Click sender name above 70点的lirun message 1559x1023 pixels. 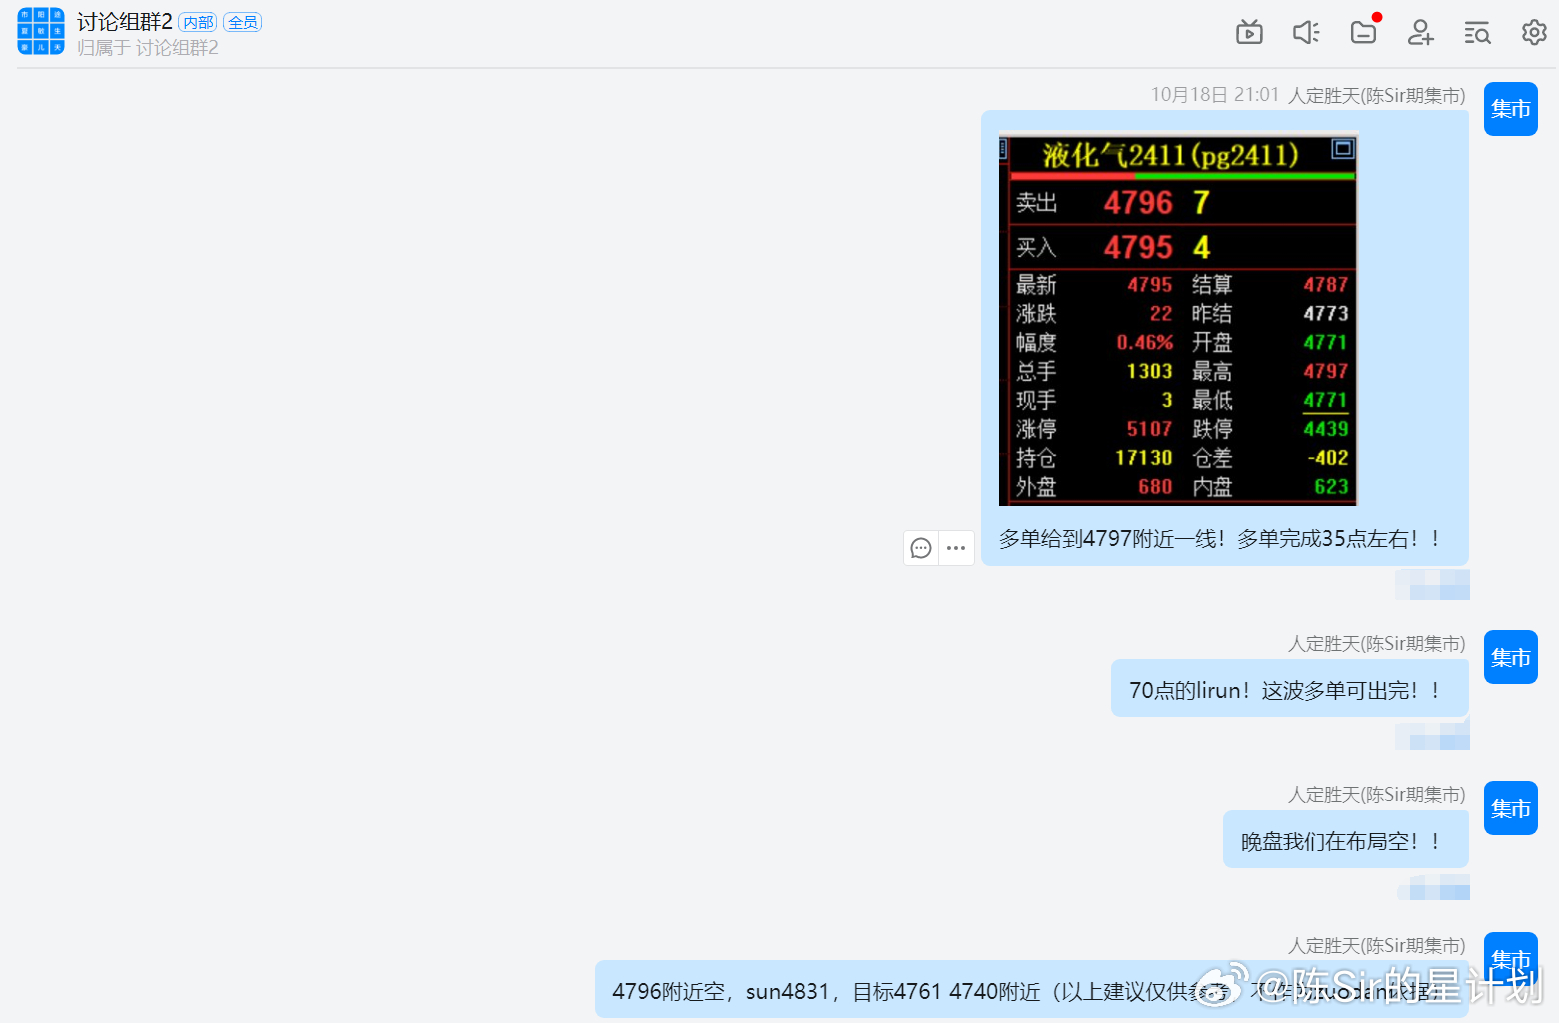(x=1376, y=643)
